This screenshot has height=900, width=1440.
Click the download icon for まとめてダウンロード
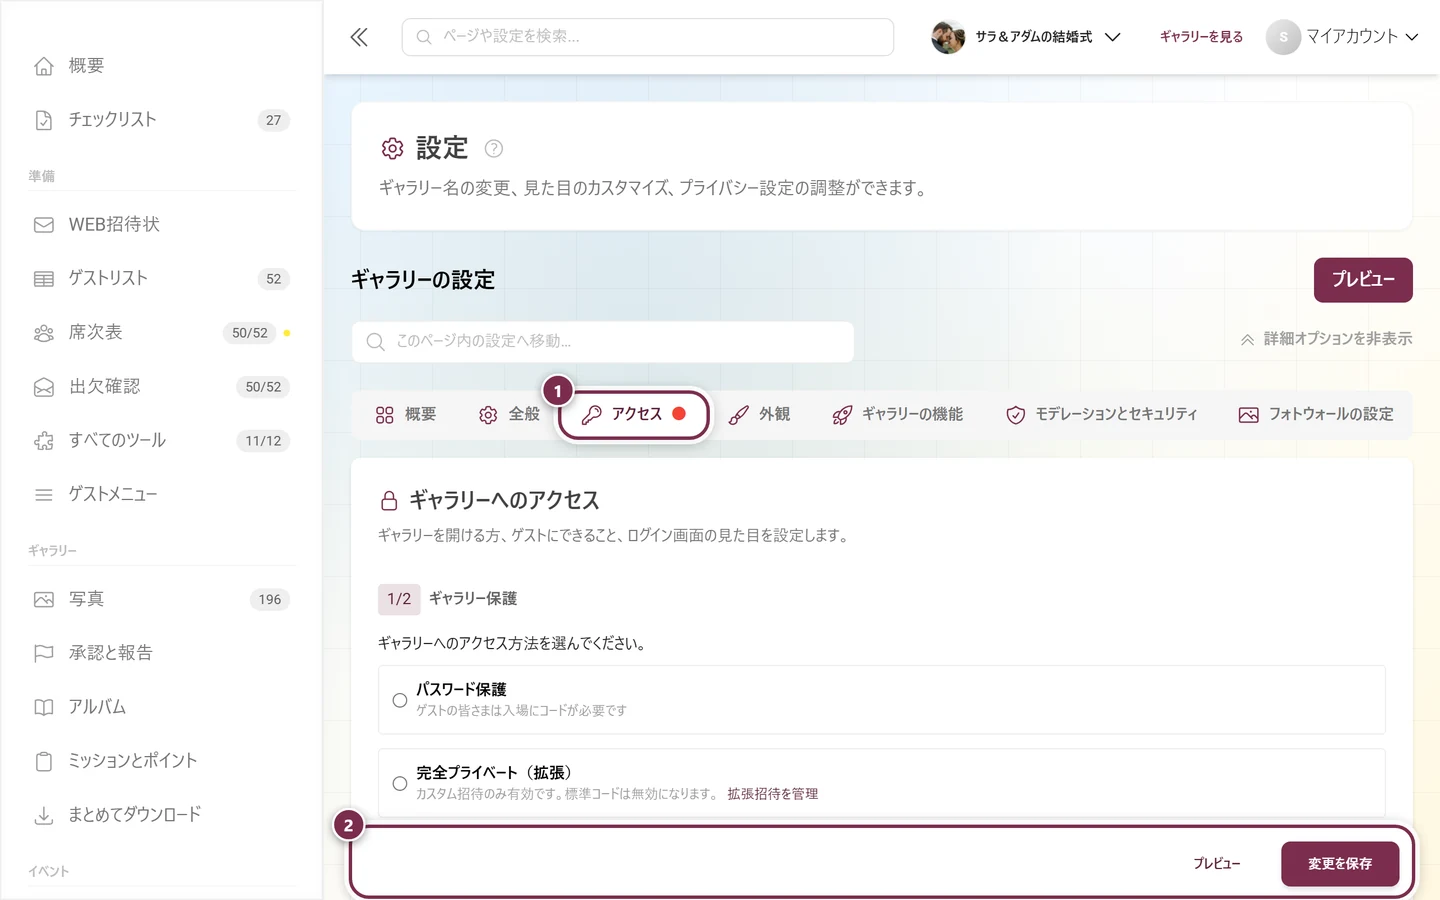[44, 816]
